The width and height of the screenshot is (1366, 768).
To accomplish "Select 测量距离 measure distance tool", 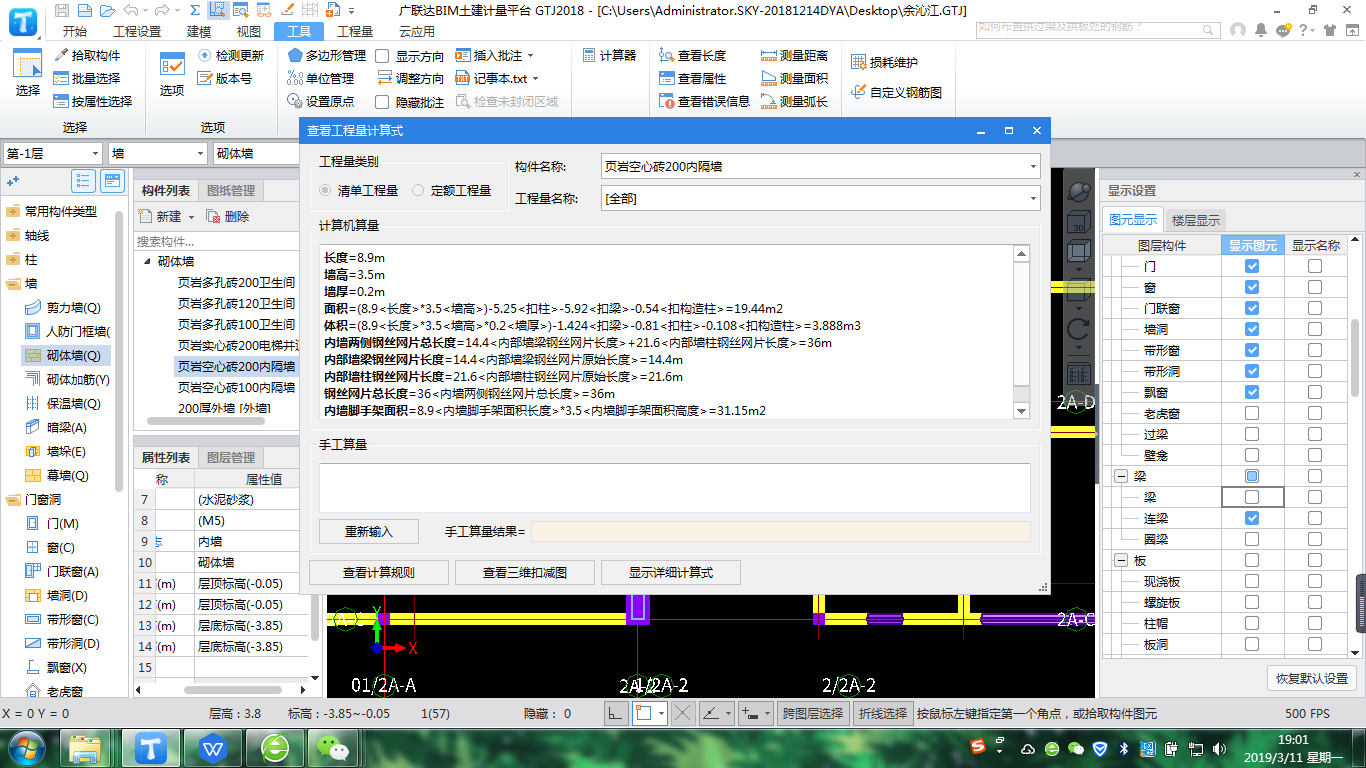I will 795,56.
